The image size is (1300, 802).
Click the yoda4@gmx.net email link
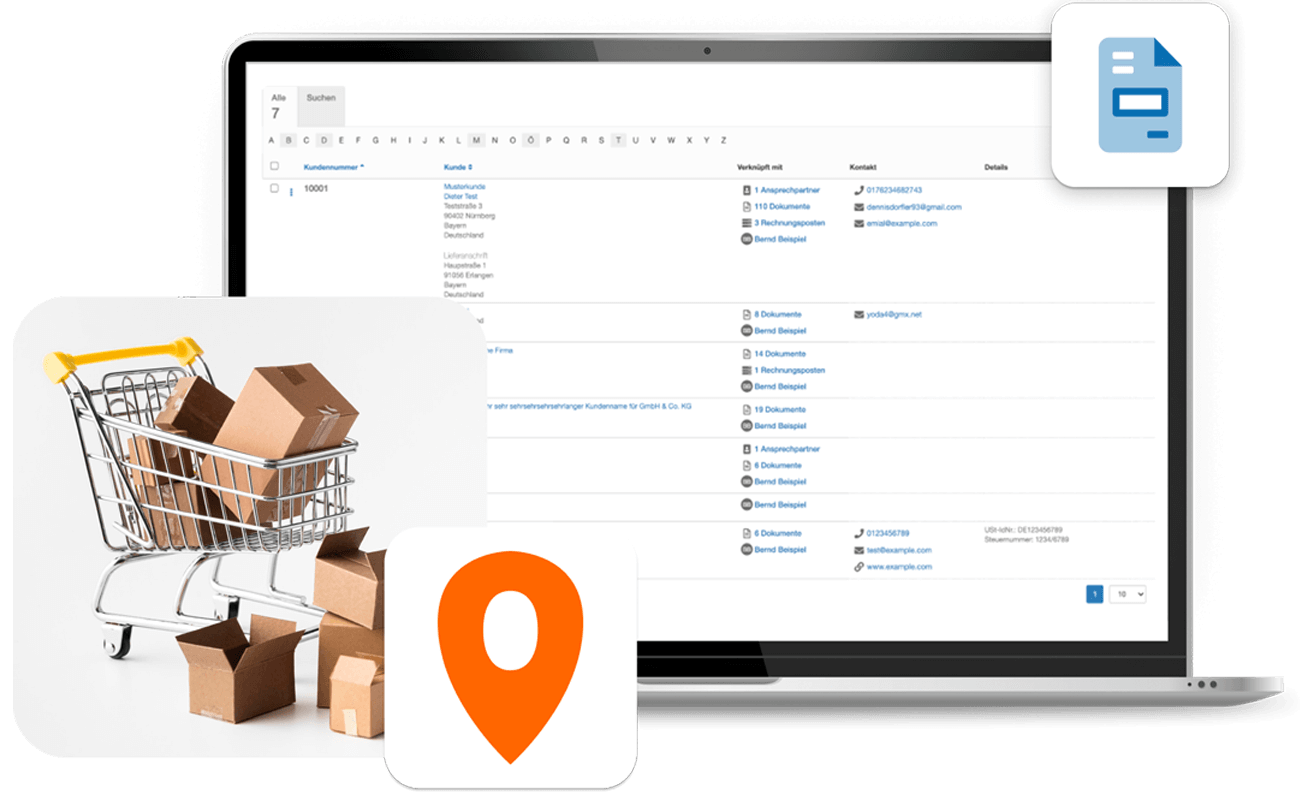pos(894,314)
